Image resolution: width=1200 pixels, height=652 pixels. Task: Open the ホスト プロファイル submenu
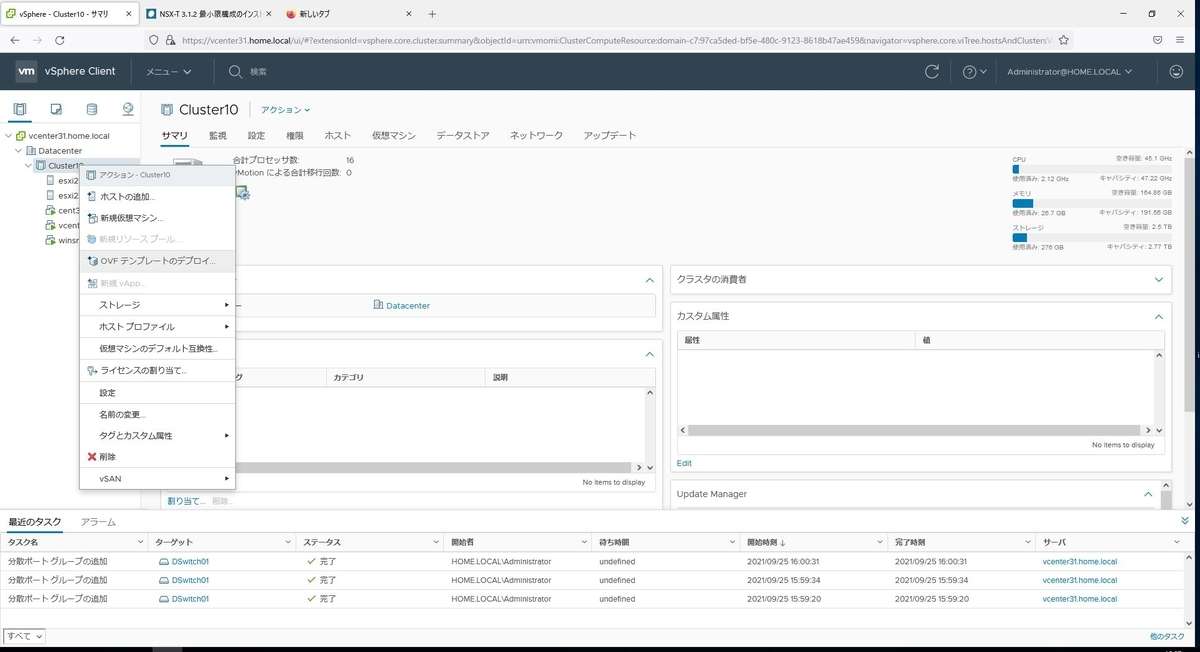(157, 327)
